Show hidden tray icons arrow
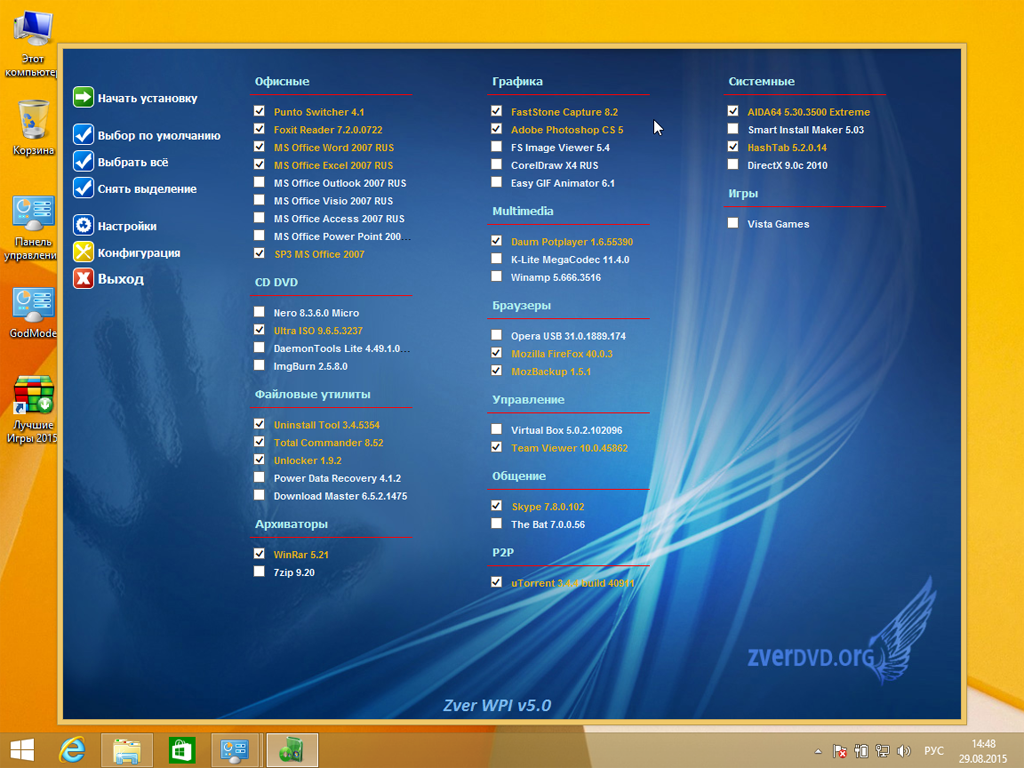 (x=818, y=751)
